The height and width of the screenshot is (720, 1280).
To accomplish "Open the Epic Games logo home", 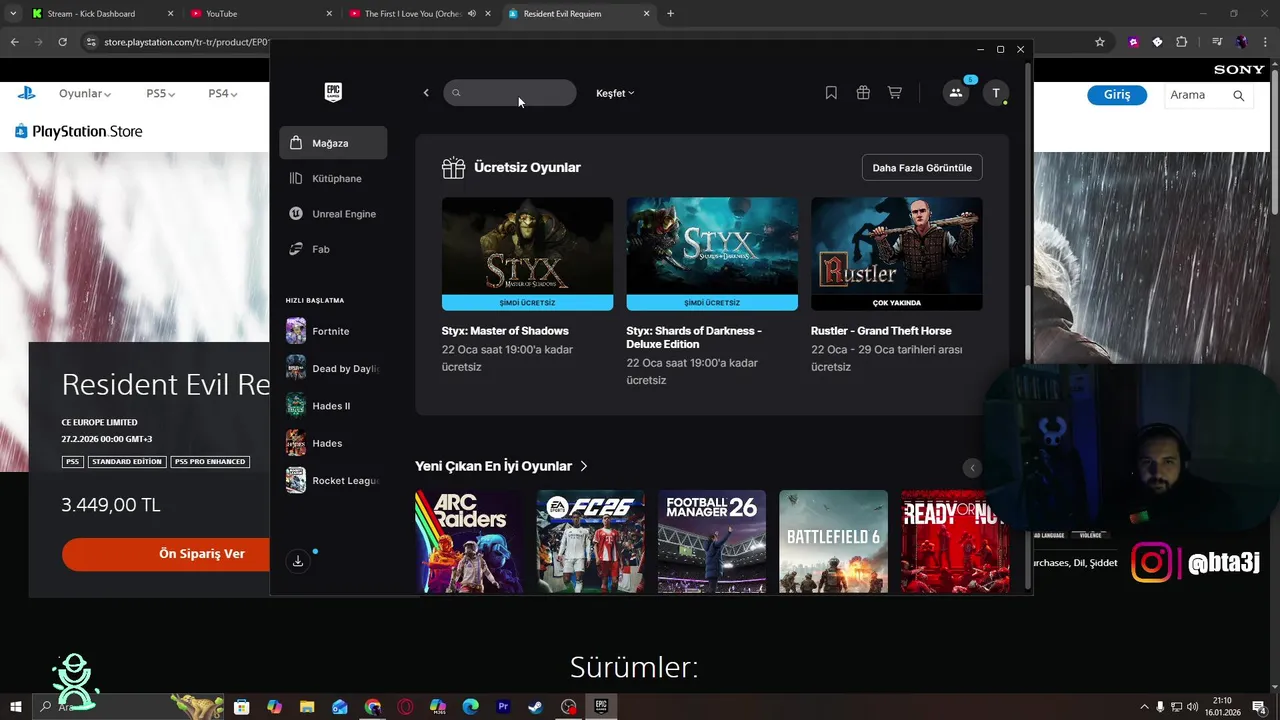I will coord(333,92).
